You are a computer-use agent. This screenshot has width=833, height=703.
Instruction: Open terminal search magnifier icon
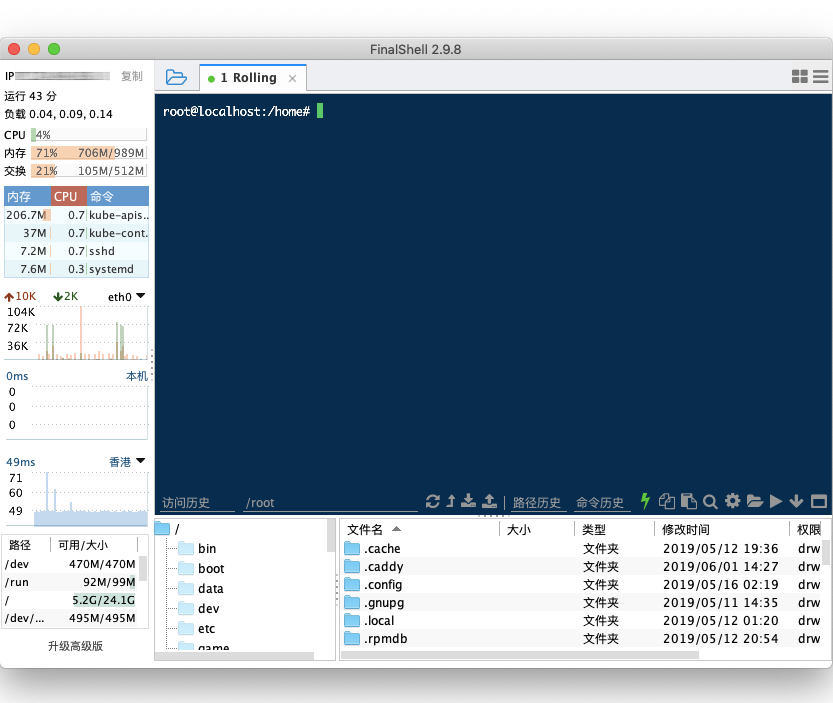(x=710, y=501)
